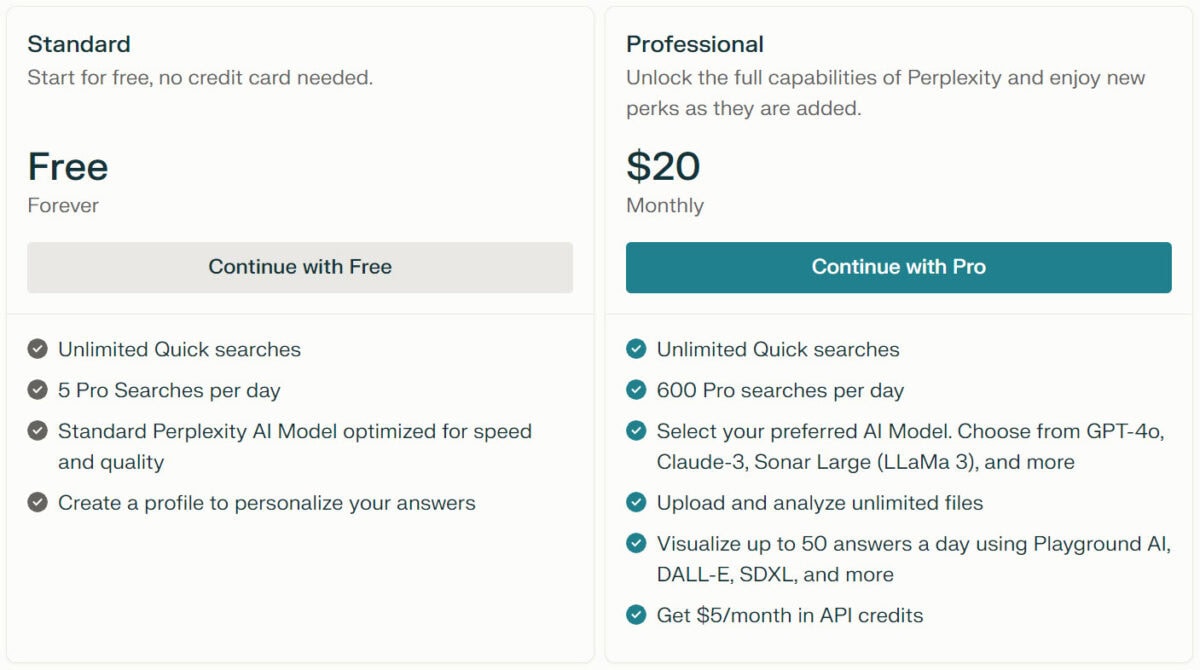Select the Professional plan heading

click(x=695, y=44)
